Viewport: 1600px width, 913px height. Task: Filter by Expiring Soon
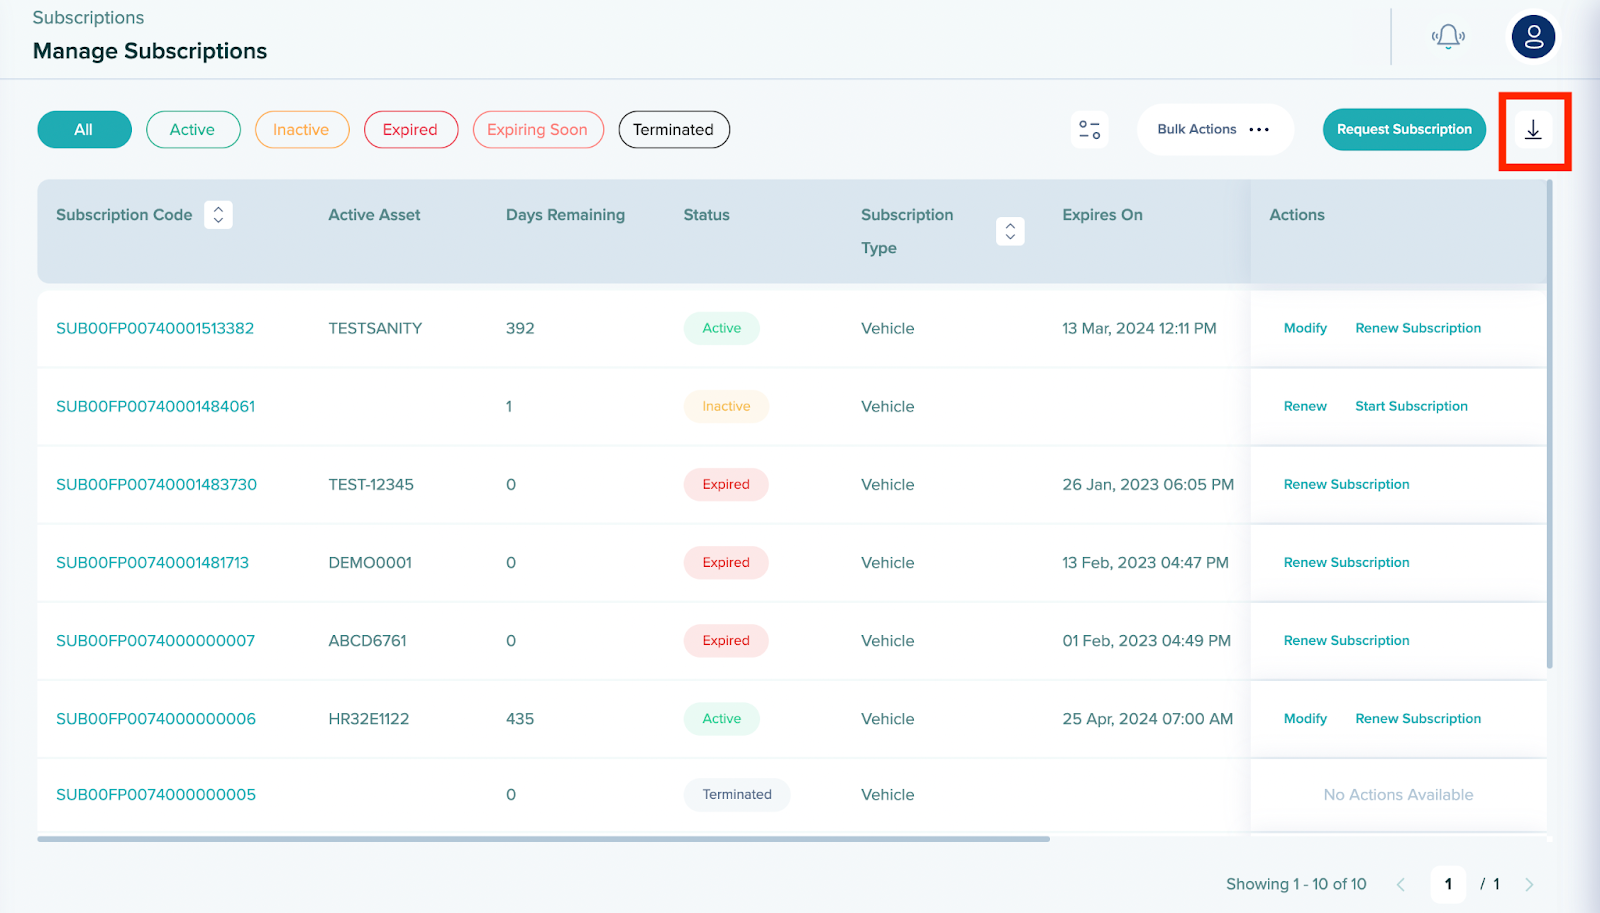click(537, 130)
